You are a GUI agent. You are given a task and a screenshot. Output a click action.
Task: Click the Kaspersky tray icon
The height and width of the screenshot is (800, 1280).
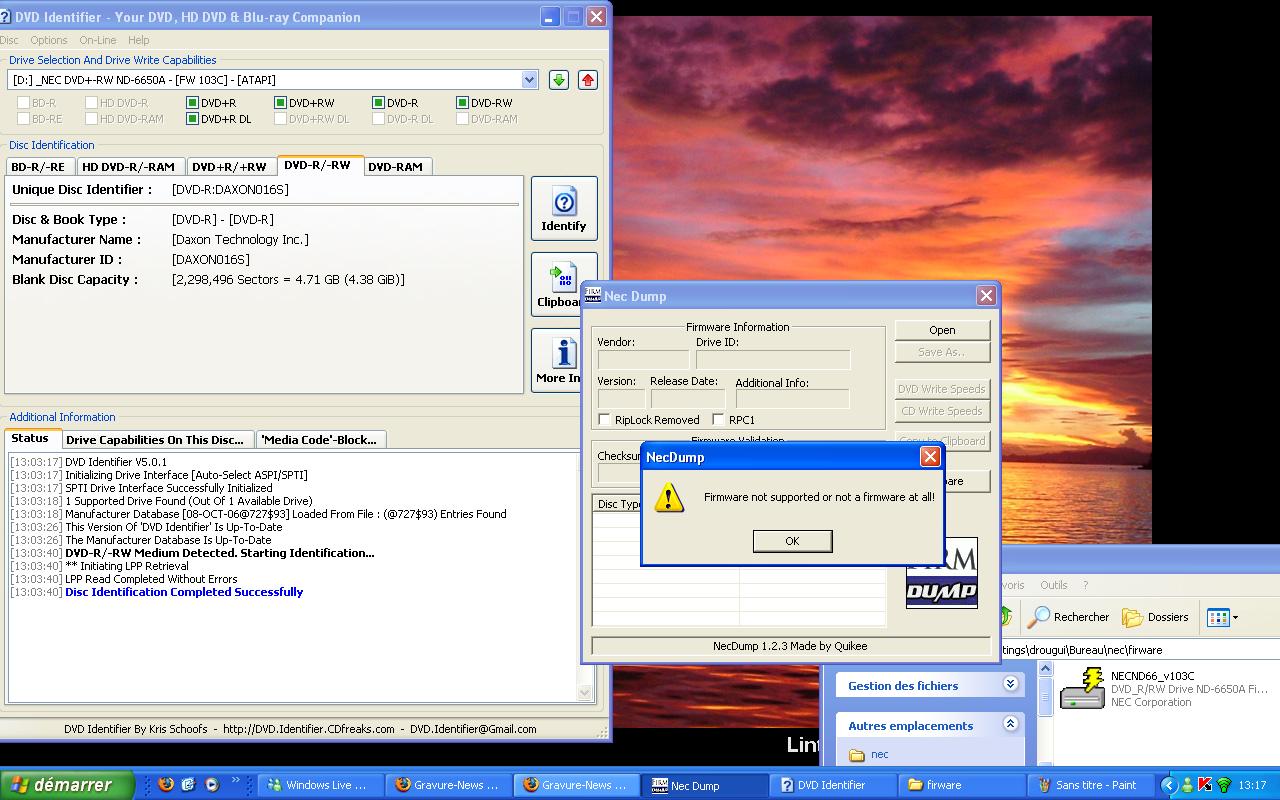pos(1205,785)
